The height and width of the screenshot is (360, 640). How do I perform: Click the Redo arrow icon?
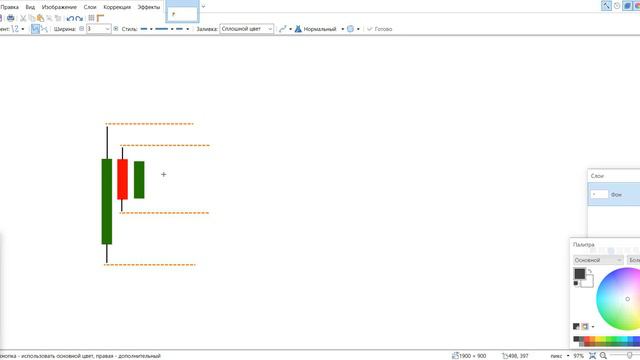(79, 18)
